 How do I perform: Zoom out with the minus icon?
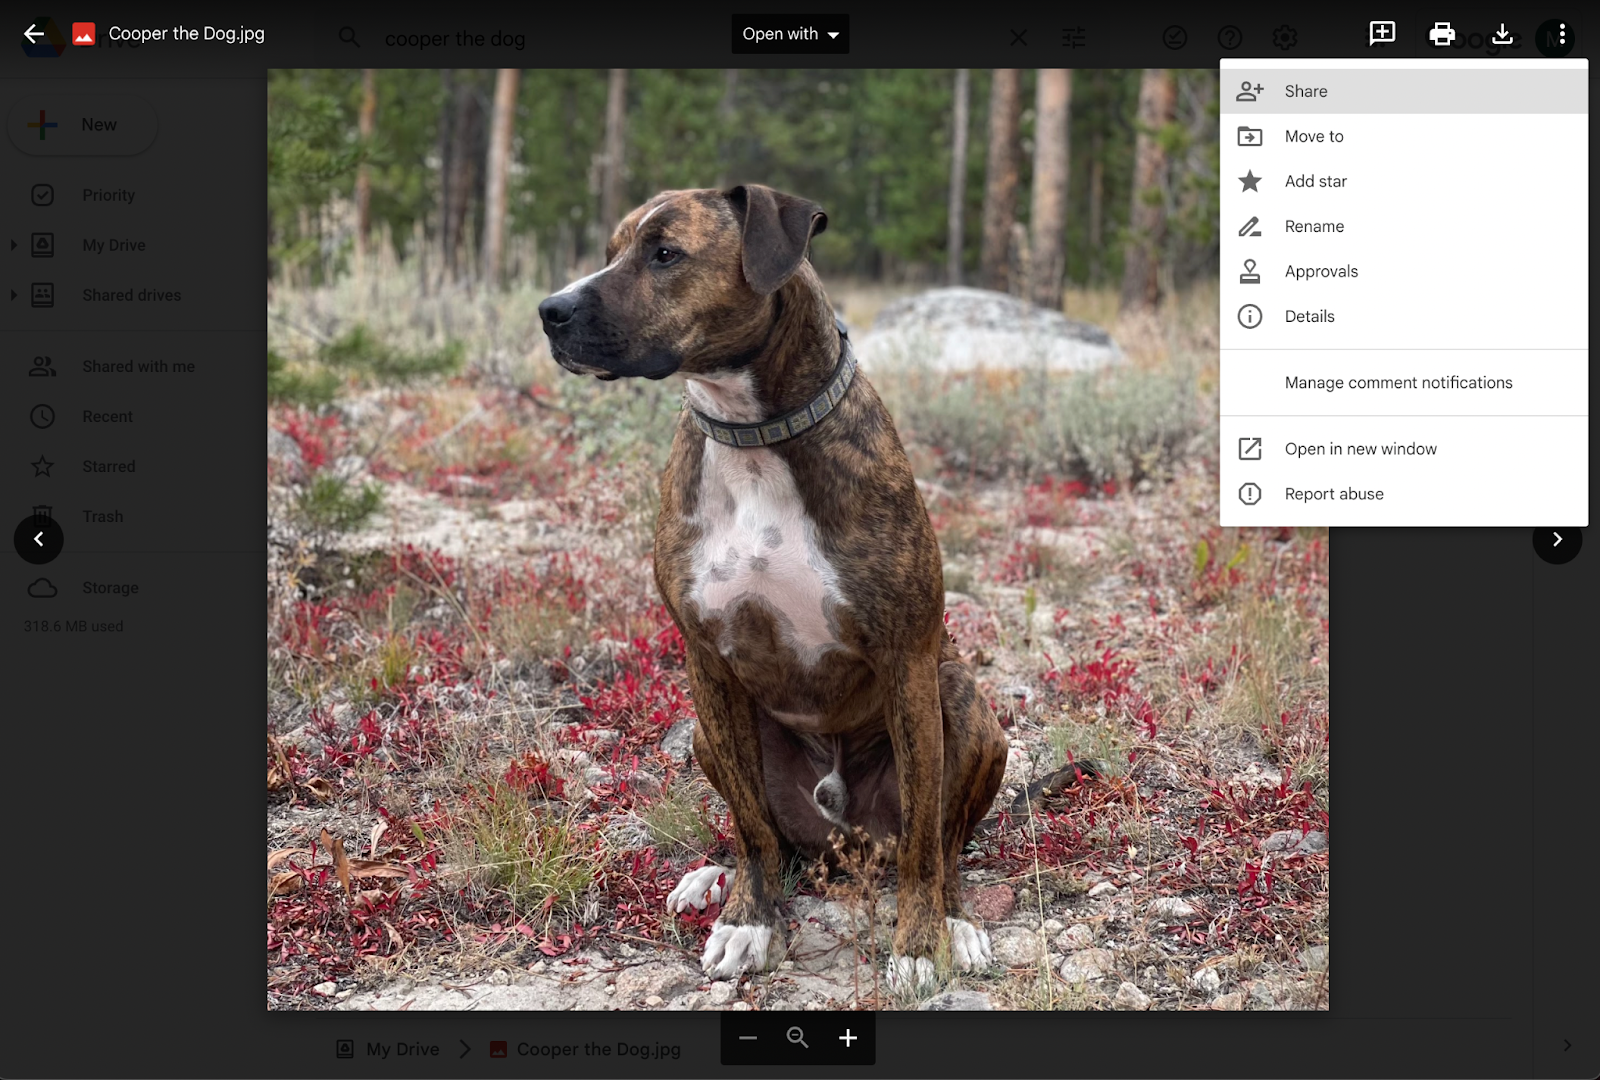[748, 1038]
